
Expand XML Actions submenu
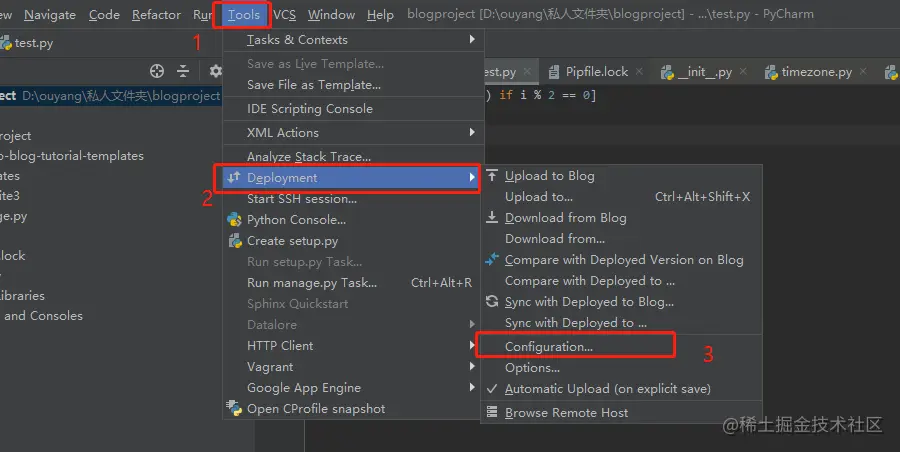[x=352, y=133]
